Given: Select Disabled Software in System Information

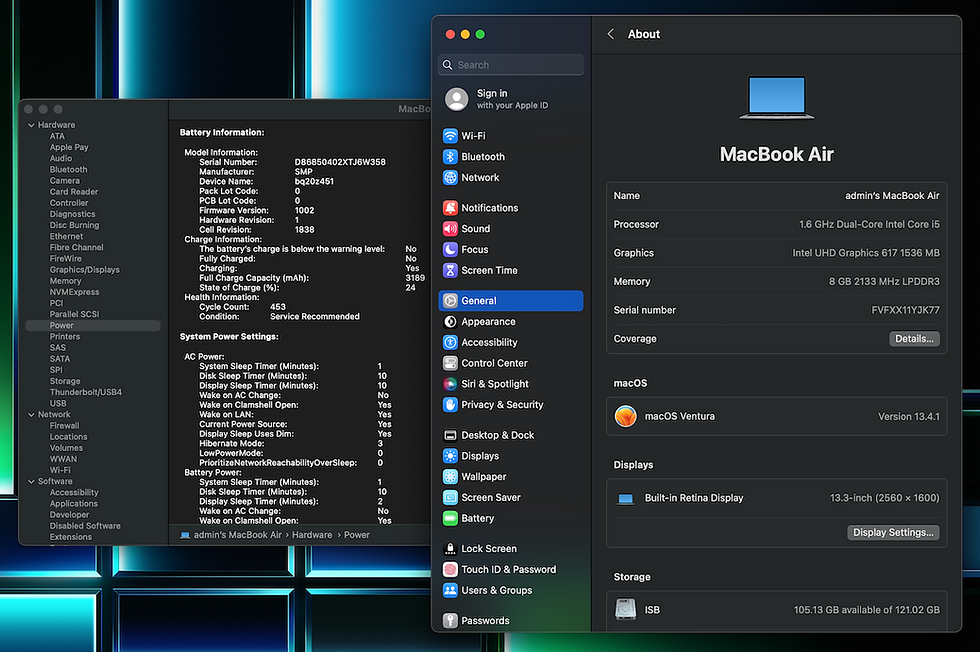Looking at the screenshot, I should tap(85, 526).
